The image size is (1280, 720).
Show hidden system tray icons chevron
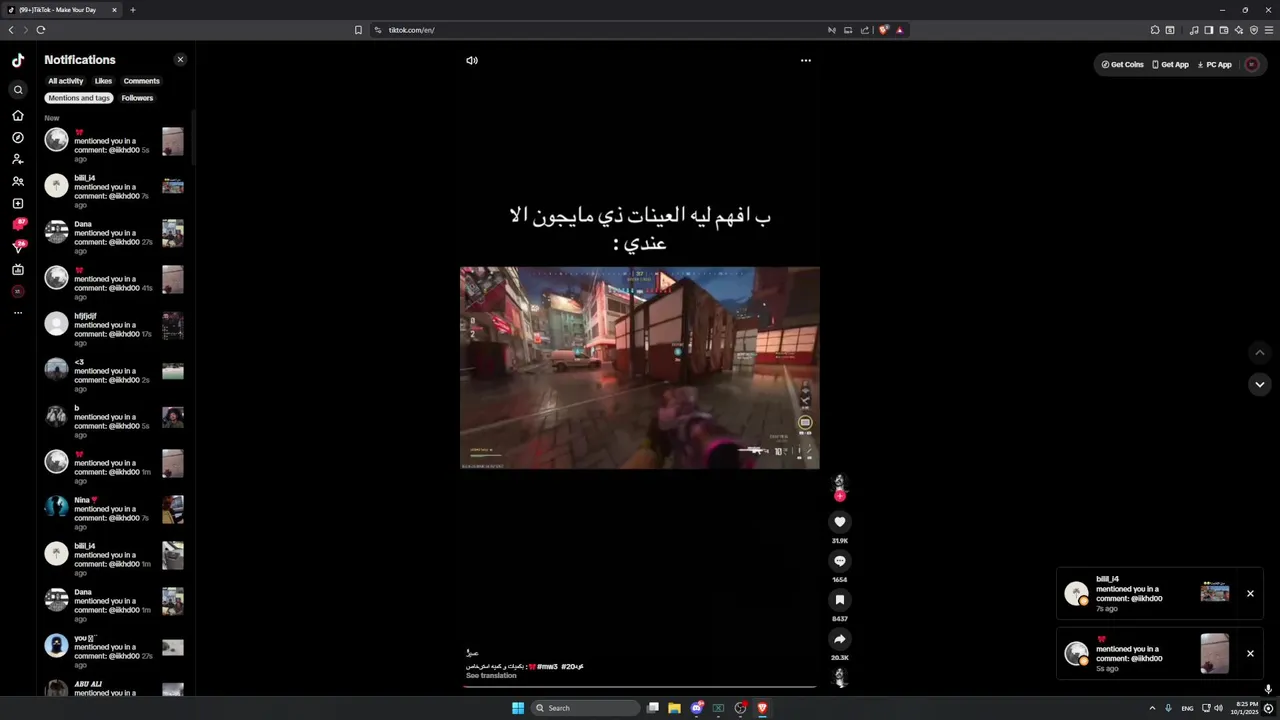click(1152, 708)
